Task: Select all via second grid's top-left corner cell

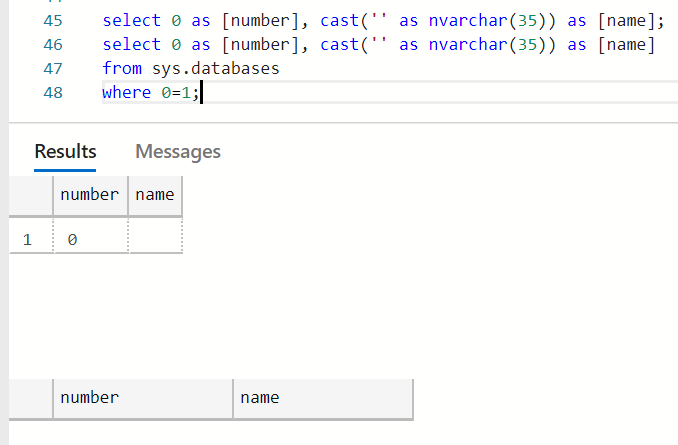Action: [31, 398]
